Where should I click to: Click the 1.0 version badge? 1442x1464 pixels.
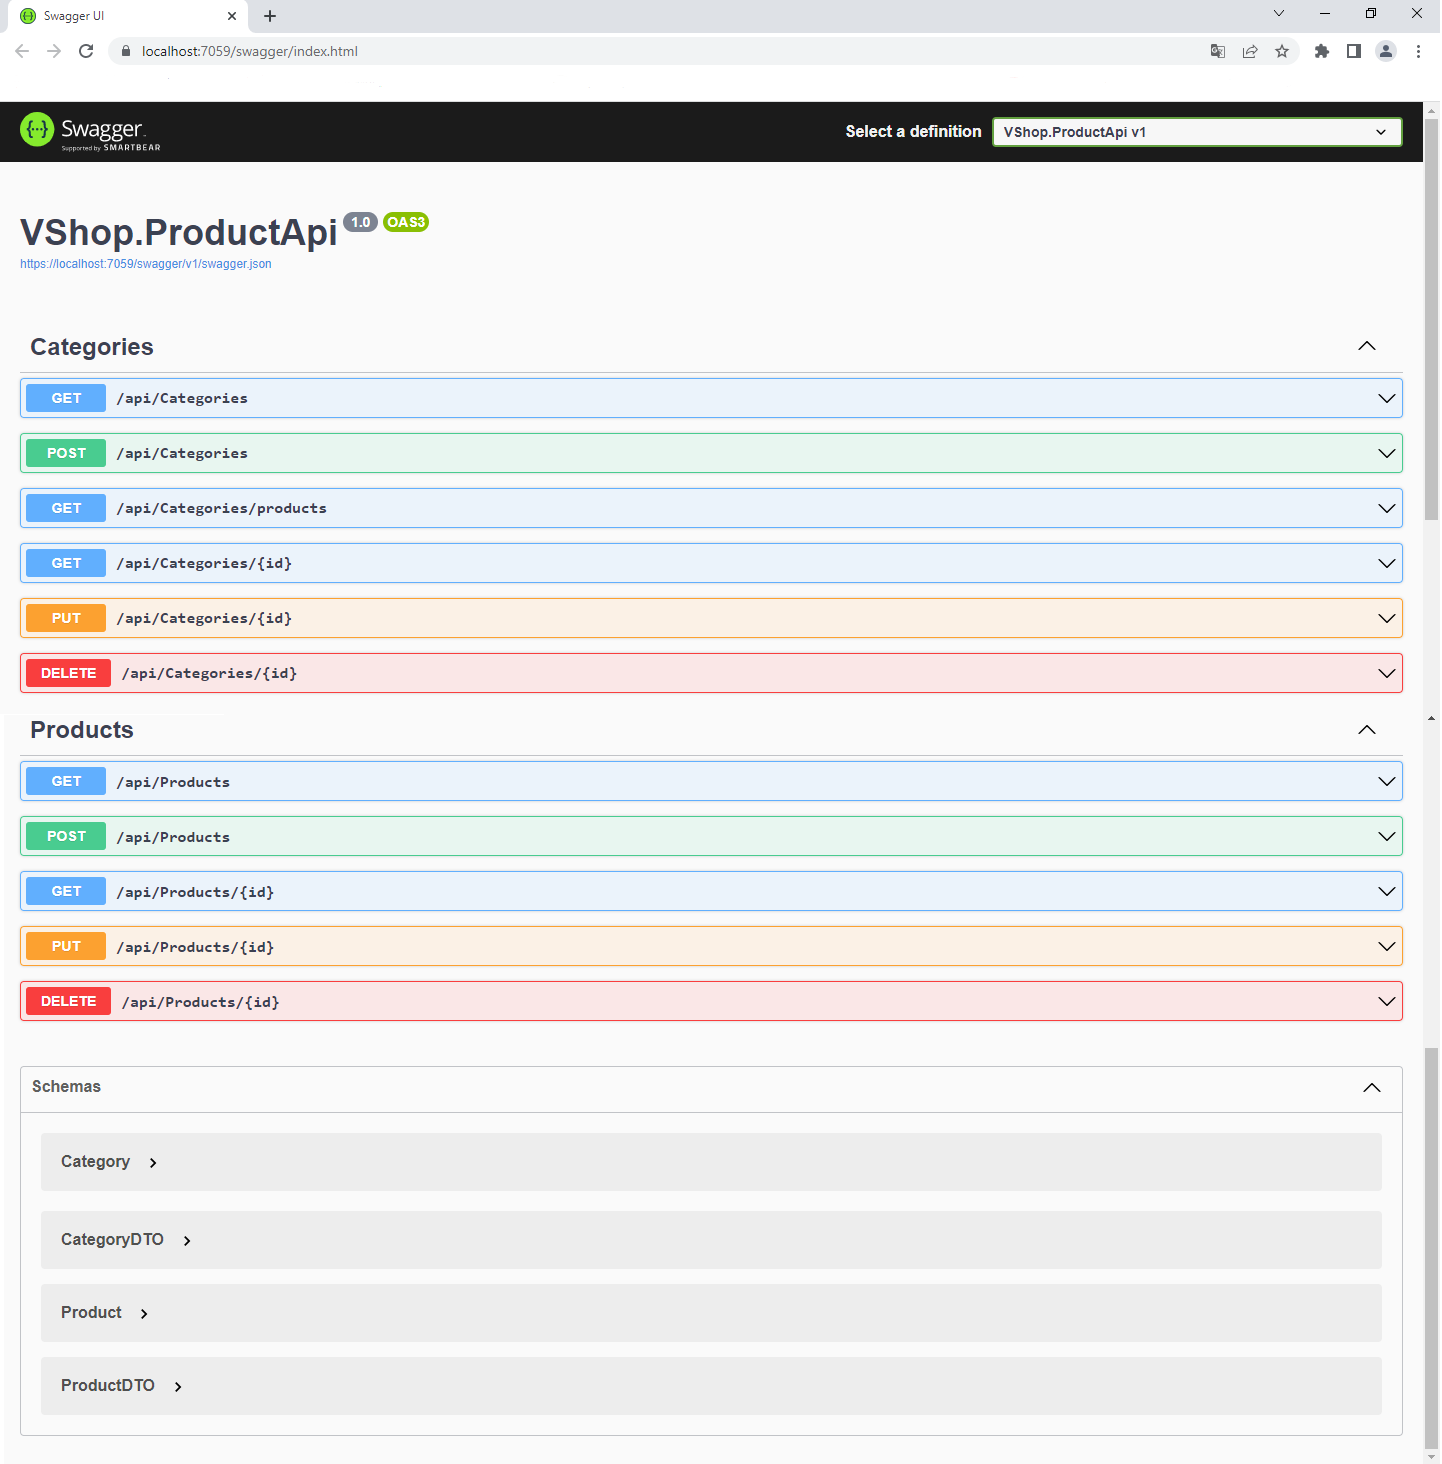(x=361, y=222)
